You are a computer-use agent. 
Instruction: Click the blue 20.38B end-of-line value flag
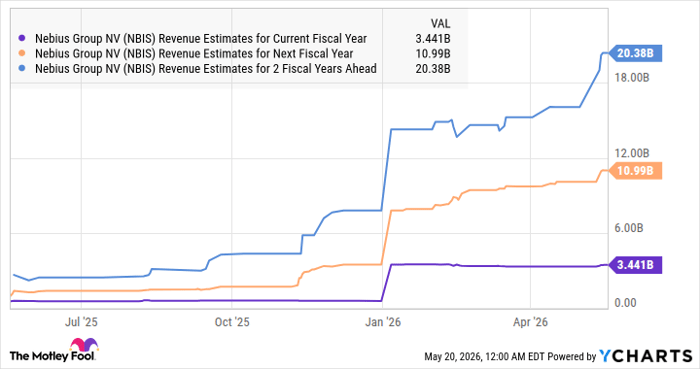[635, 54]
